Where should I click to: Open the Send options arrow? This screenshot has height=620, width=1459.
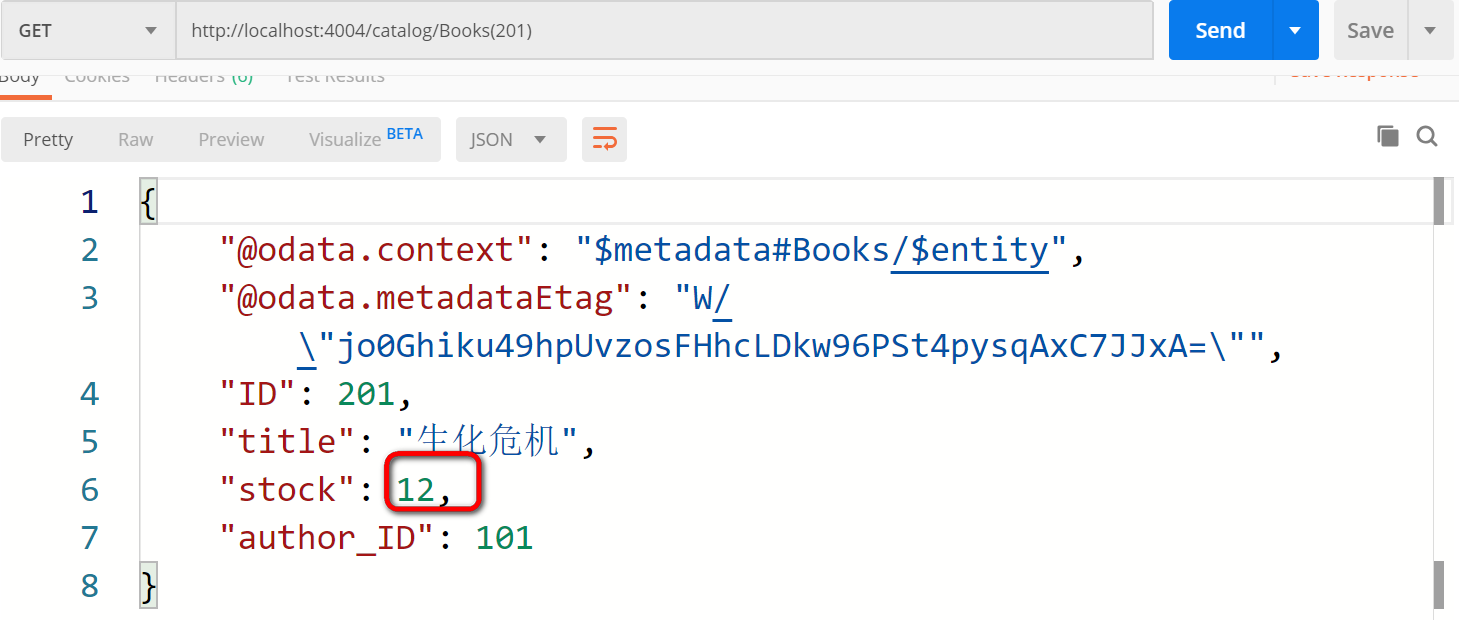(x=1296, y=30)
